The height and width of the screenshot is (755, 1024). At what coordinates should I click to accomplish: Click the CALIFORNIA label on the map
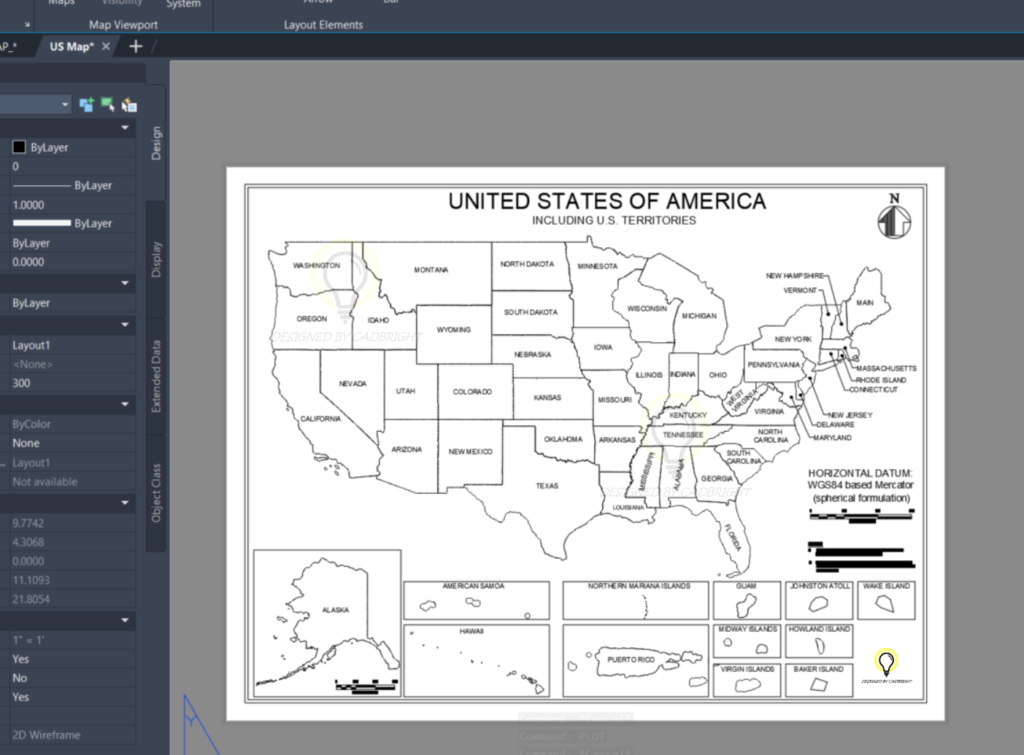point(321,419)
